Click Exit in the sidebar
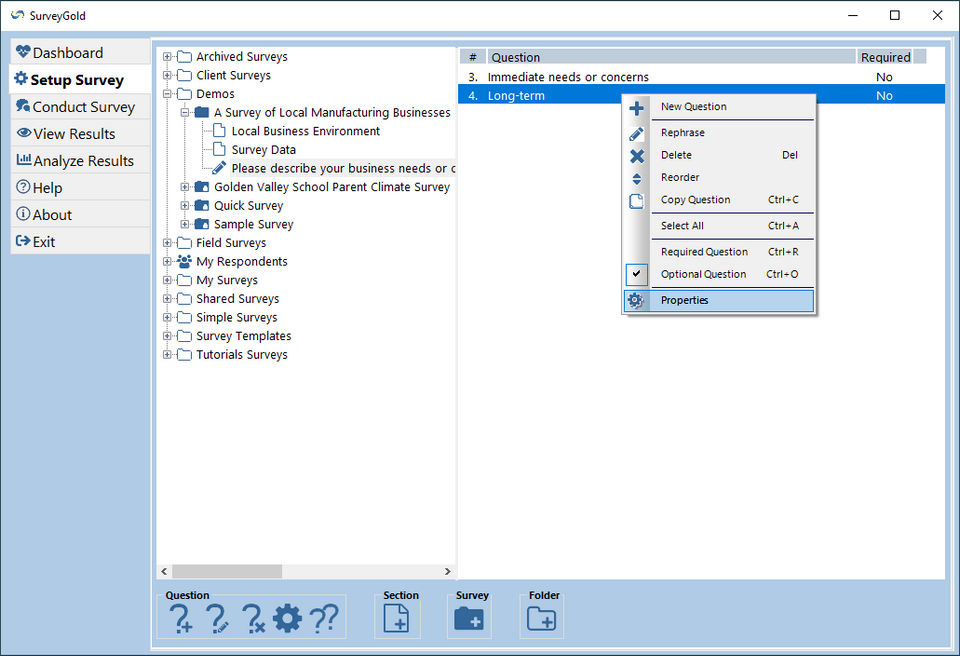 point(80,241)
